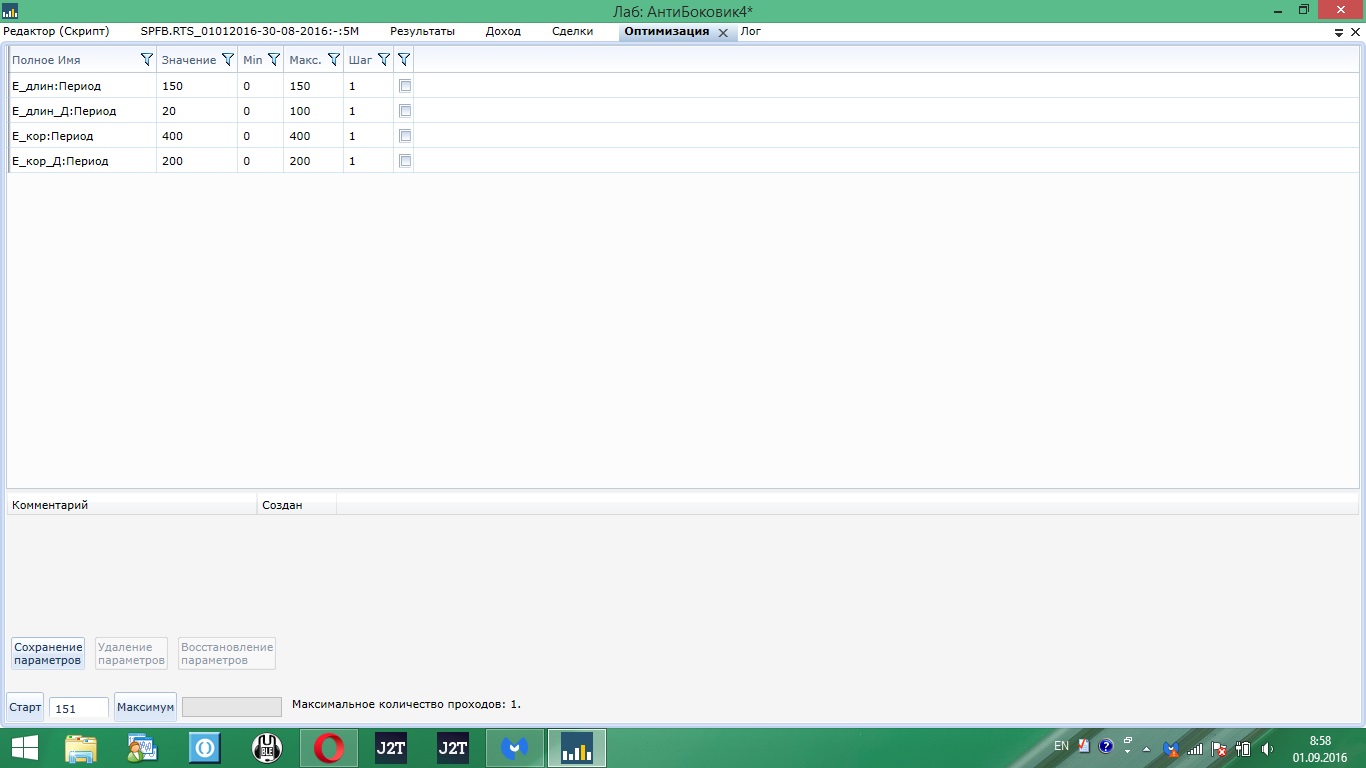The width and height of the screenshot is (1366, 768).
Task: Open the filter for the Шаг column
Action: [383, 60]
